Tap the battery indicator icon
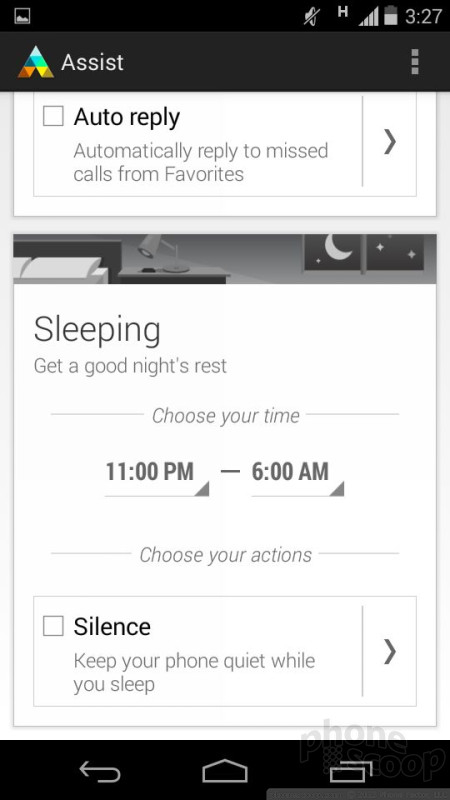The image size is (450, 800). tap(390, 15)
